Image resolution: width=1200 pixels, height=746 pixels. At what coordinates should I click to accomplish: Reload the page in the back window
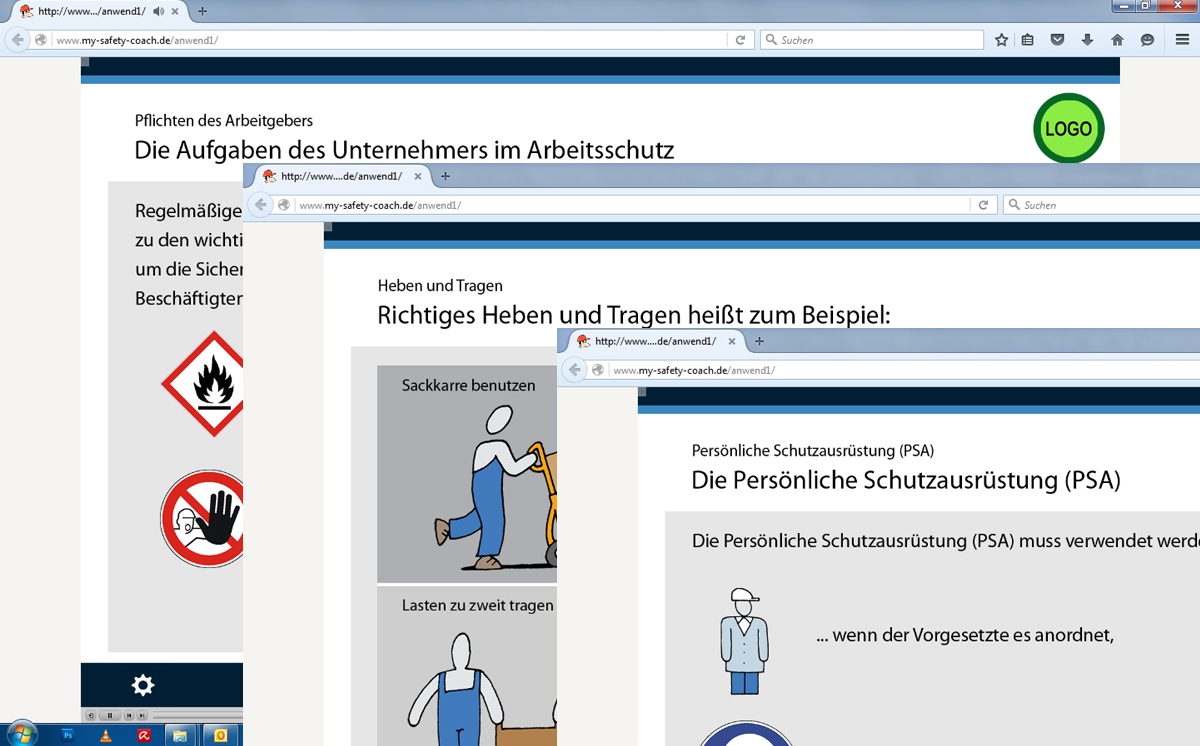(740, 40)
